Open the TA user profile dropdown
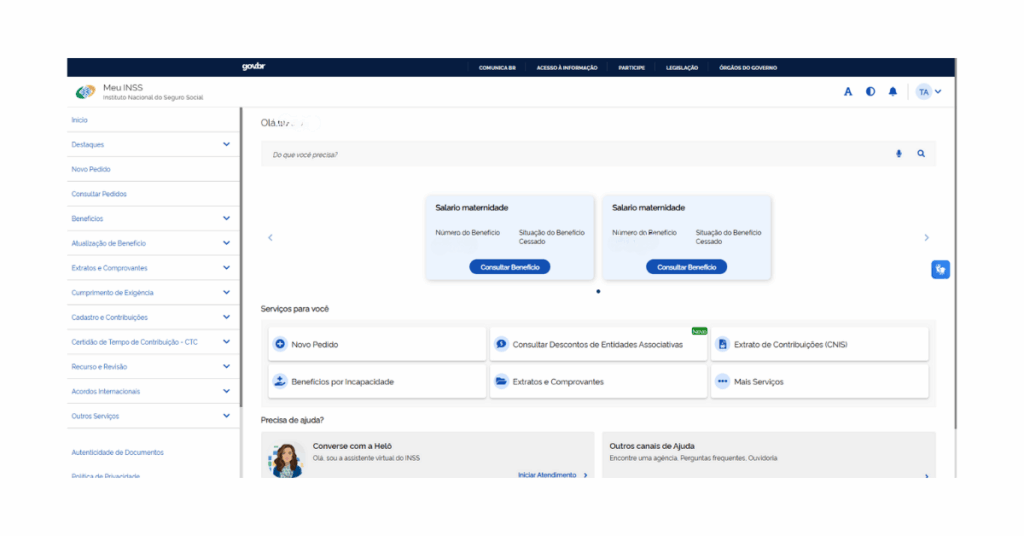 (929, 92)
